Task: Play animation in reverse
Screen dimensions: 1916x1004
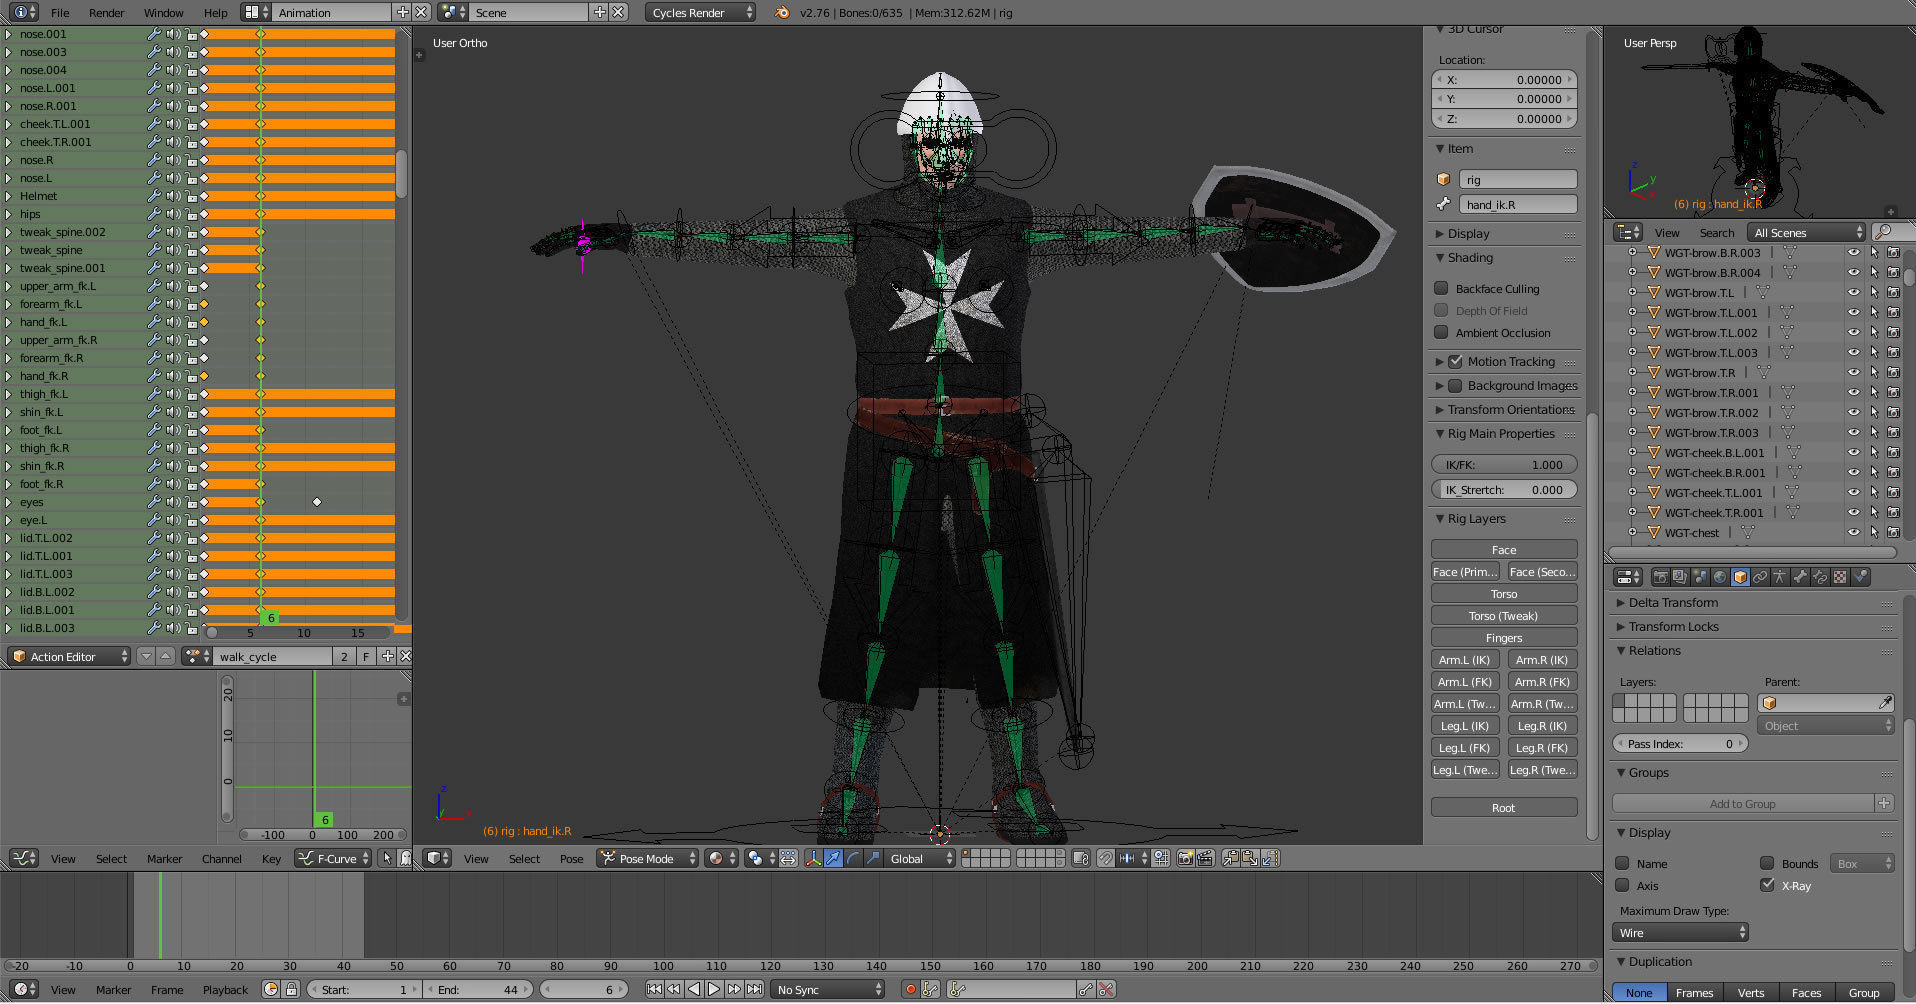Action: pos(694,989)
